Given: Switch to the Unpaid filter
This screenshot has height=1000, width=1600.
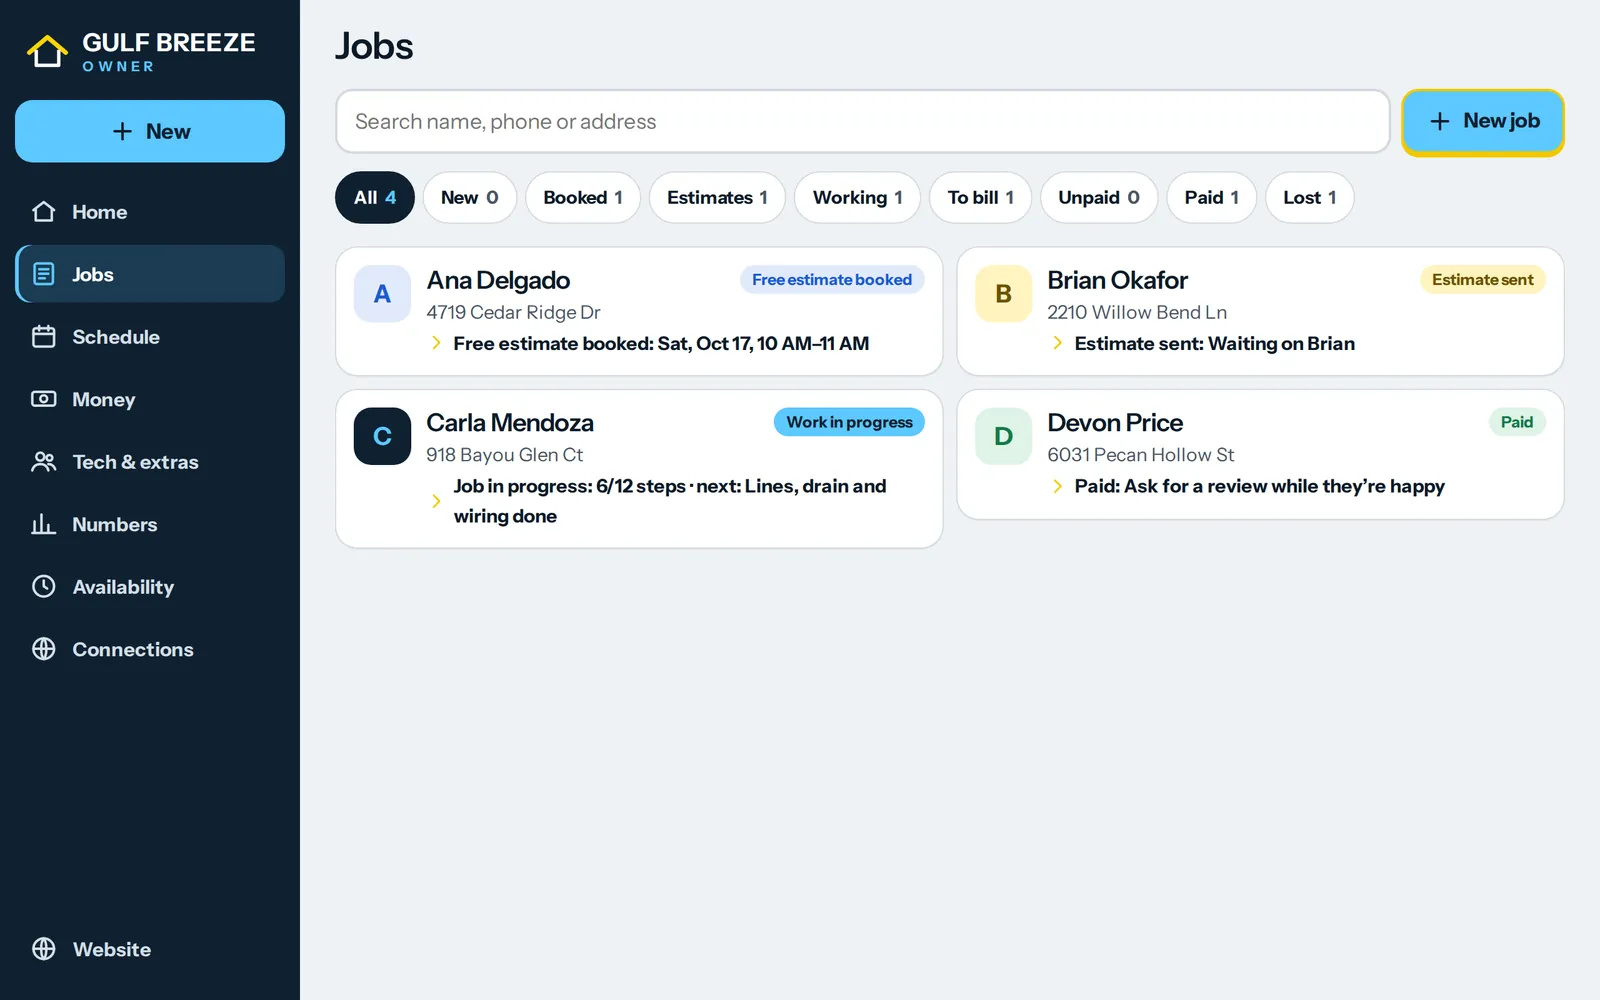Looking at the screenshot, I should point(1099,198).
